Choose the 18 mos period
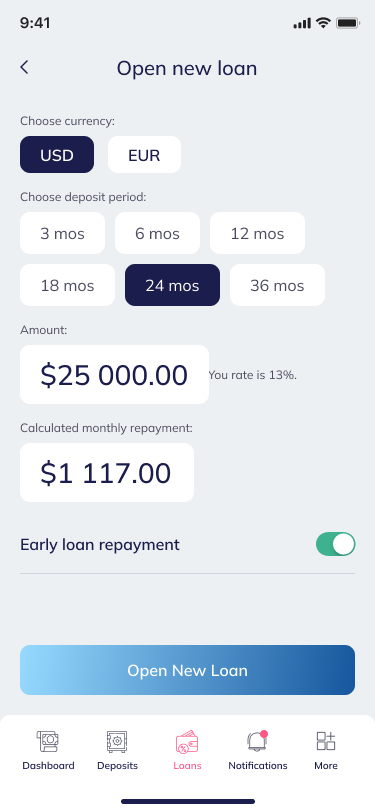375x812 pixels. [x=67, y=285]
